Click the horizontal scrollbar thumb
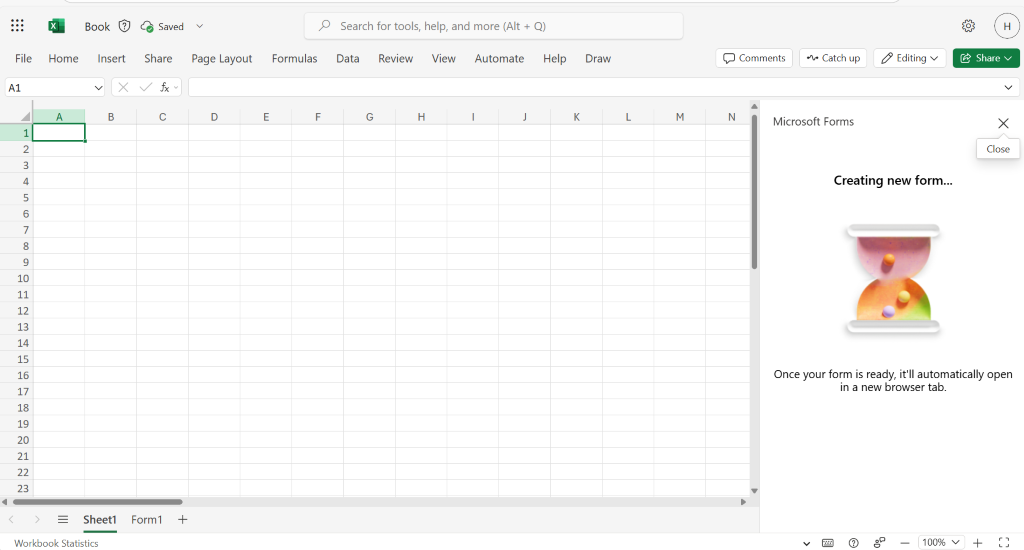This screenshot has width=1024, height=550. tap(98, 502)
